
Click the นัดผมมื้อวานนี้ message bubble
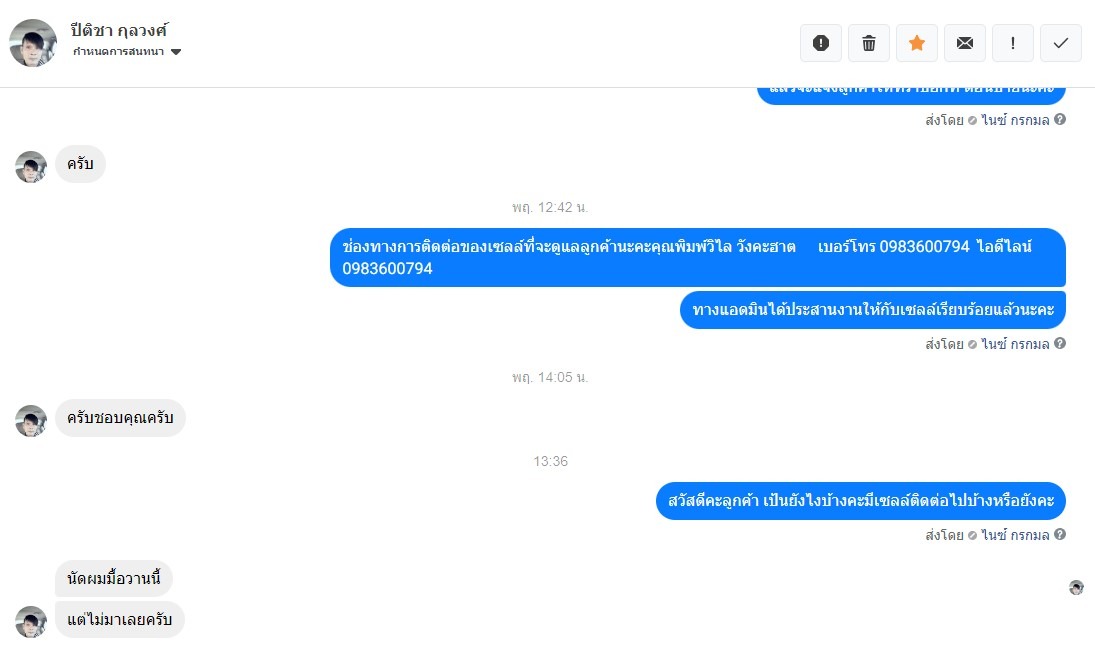tap(114, 578)
